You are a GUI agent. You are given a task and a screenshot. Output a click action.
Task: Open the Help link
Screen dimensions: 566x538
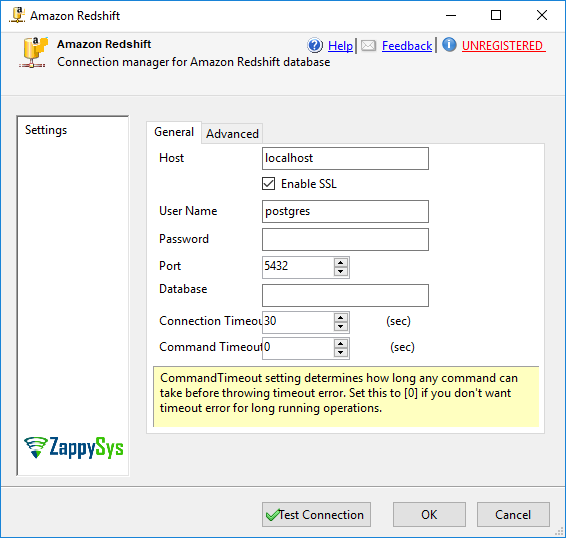[340, 46]
